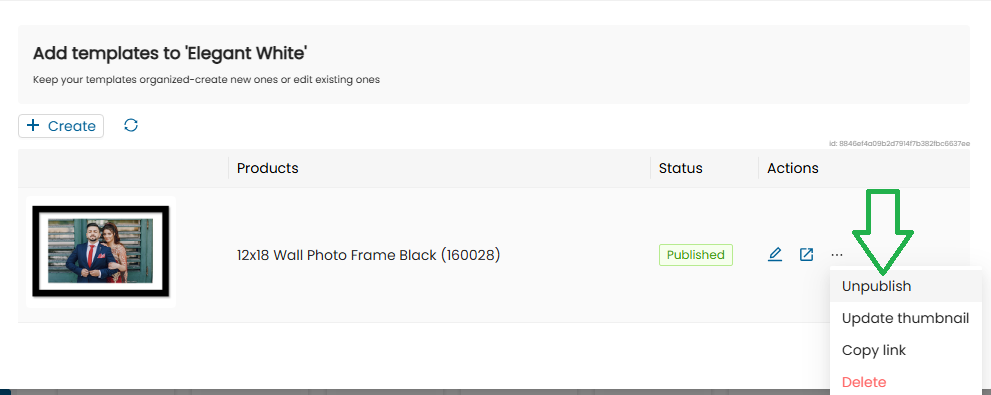Open the wall photo frame thumbnail
This screenshot has height=395, width=991.
101,252
